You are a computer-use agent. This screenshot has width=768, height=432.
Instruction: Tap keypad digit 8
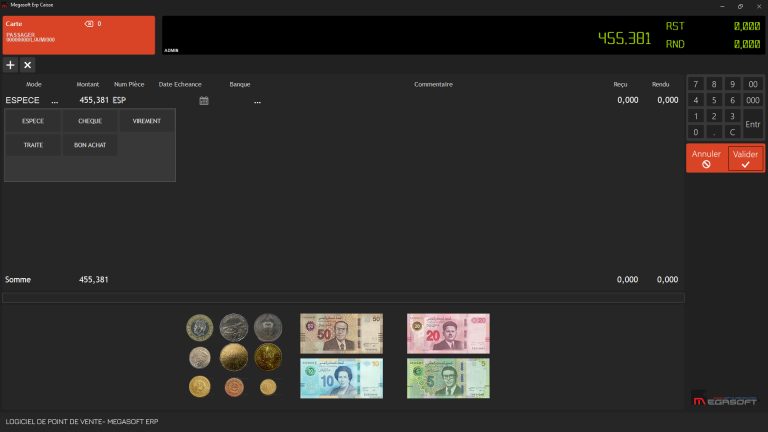coord(714,84)
